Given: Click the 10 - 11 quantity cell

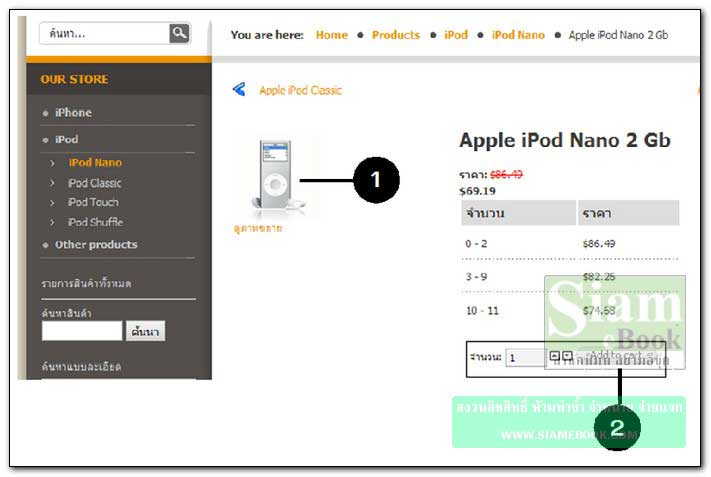Looking at the screenshot, I should (x=482, y=311).
